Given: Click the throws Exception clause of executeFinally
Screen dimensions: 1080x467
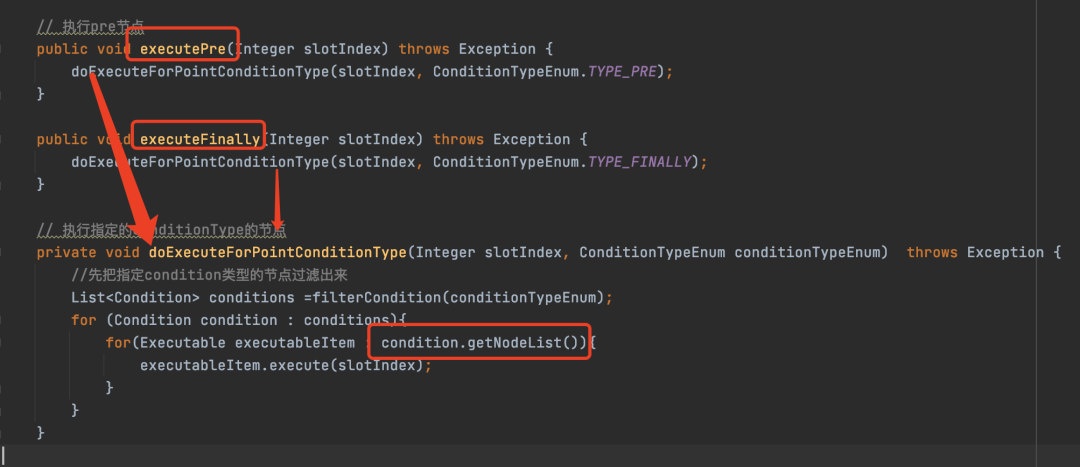Looking at the screenshot, I should pyautogui.click(x=501, y=140).
